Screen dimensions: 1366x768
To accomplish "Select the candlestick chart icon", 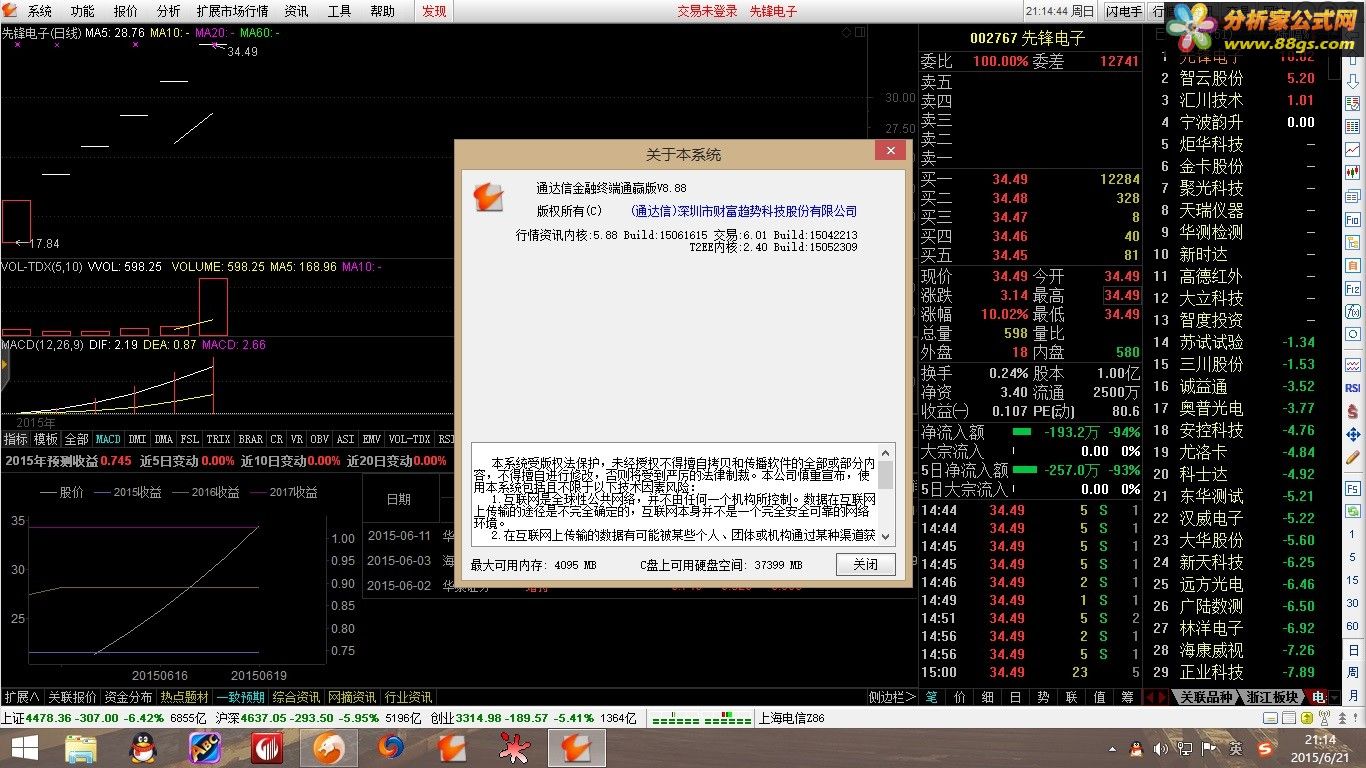I will [x=1352, y=172].
